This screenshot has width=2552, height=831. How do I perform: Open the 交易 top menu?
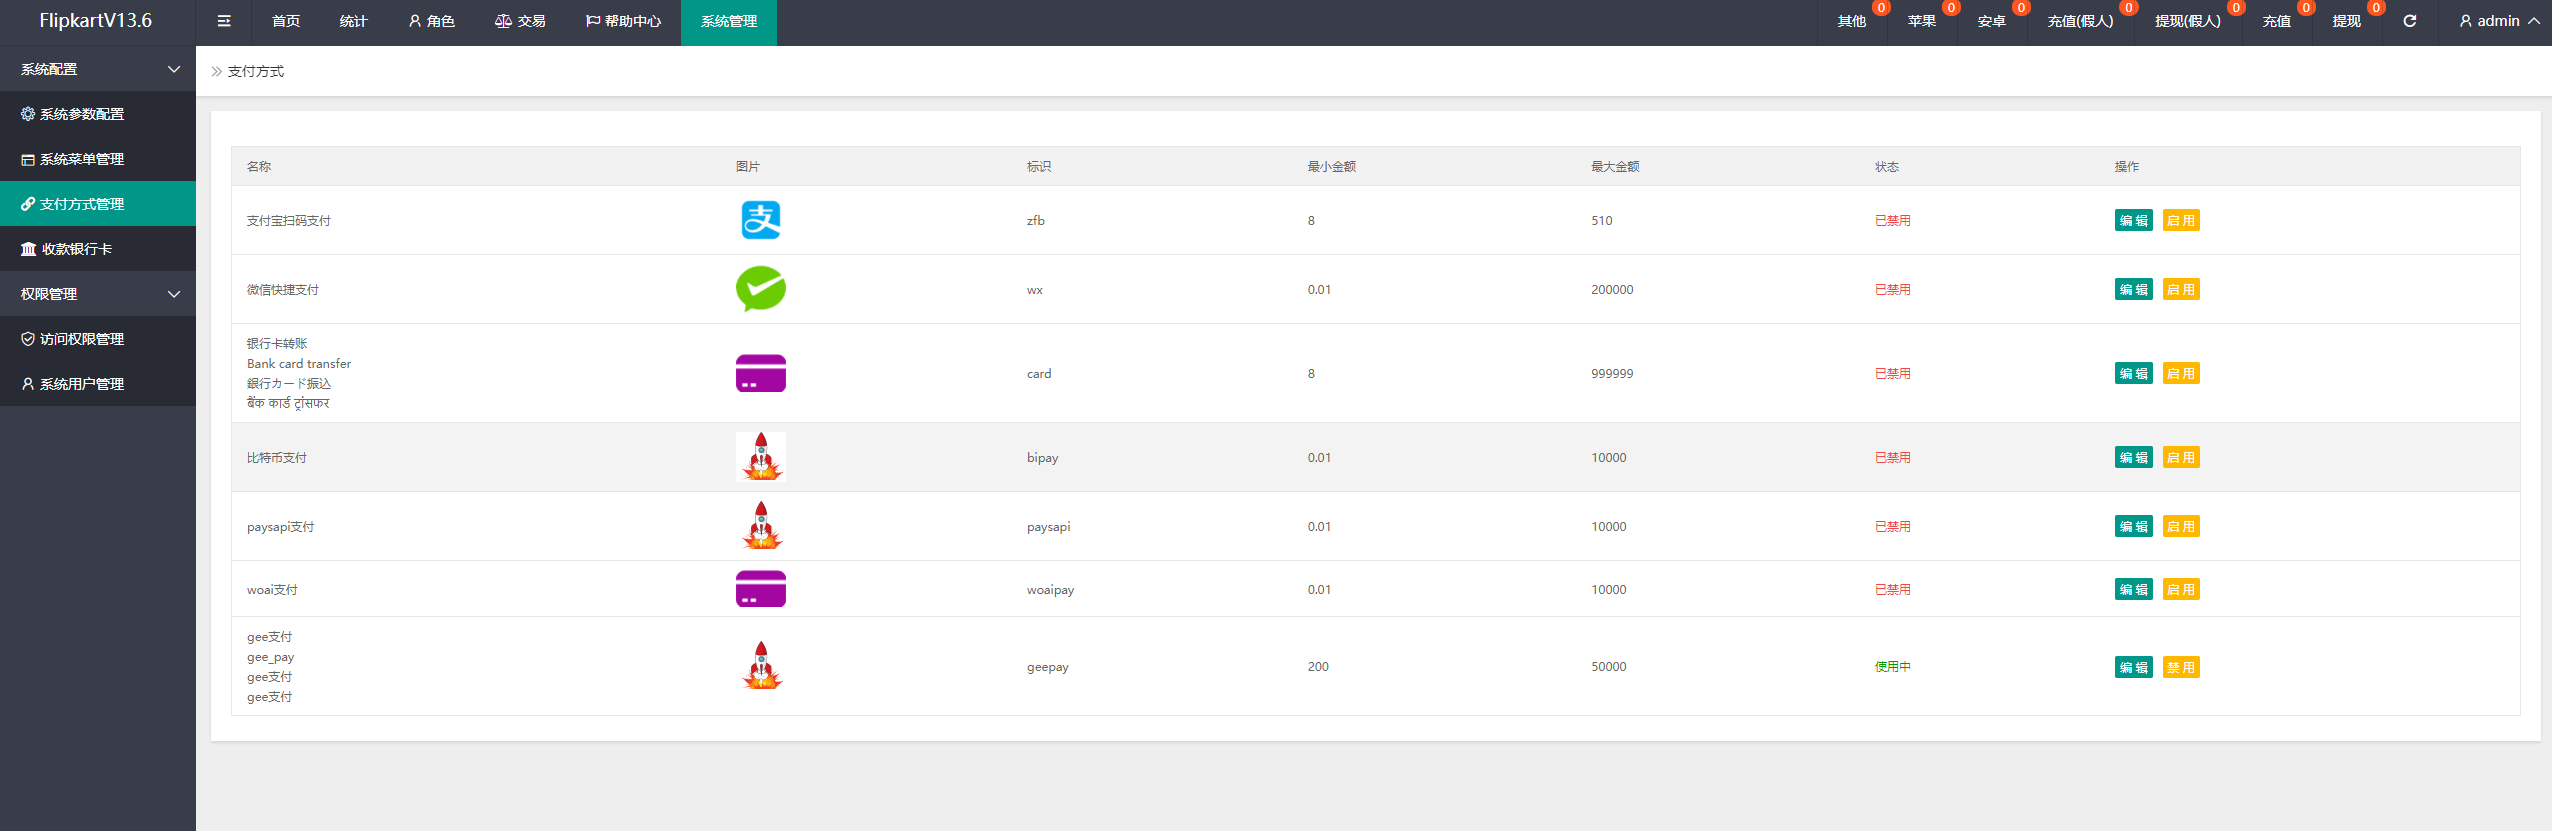[520, 21]
